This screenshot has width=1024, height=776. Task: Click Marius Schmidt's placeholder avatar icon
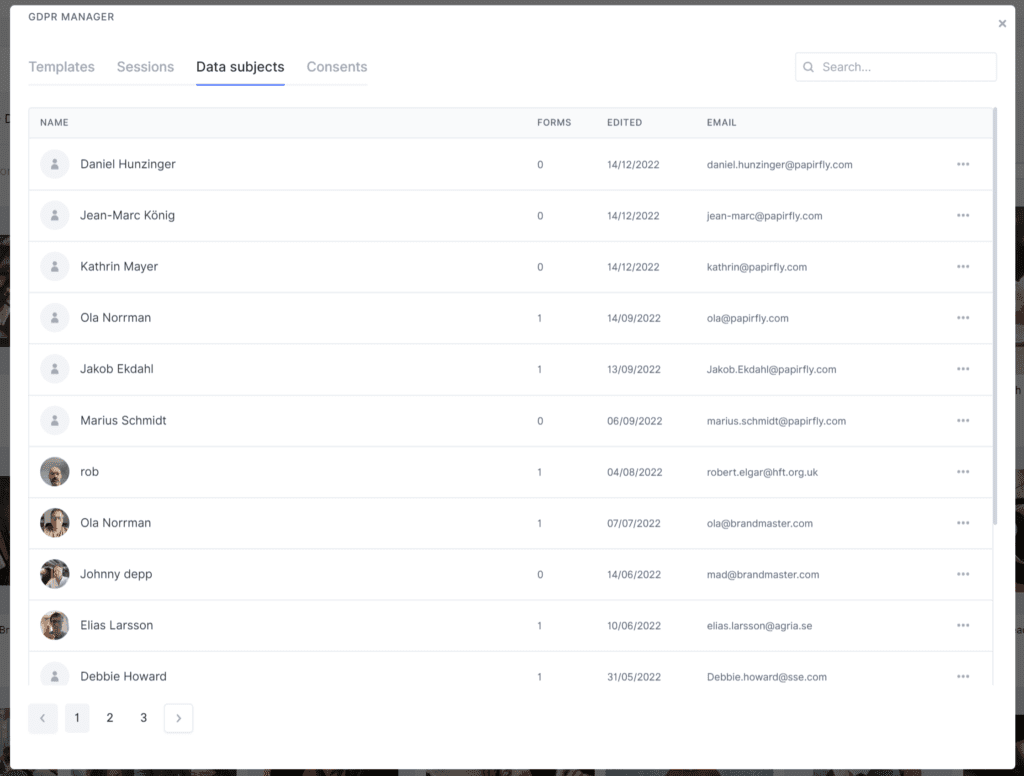pos(54,420)
